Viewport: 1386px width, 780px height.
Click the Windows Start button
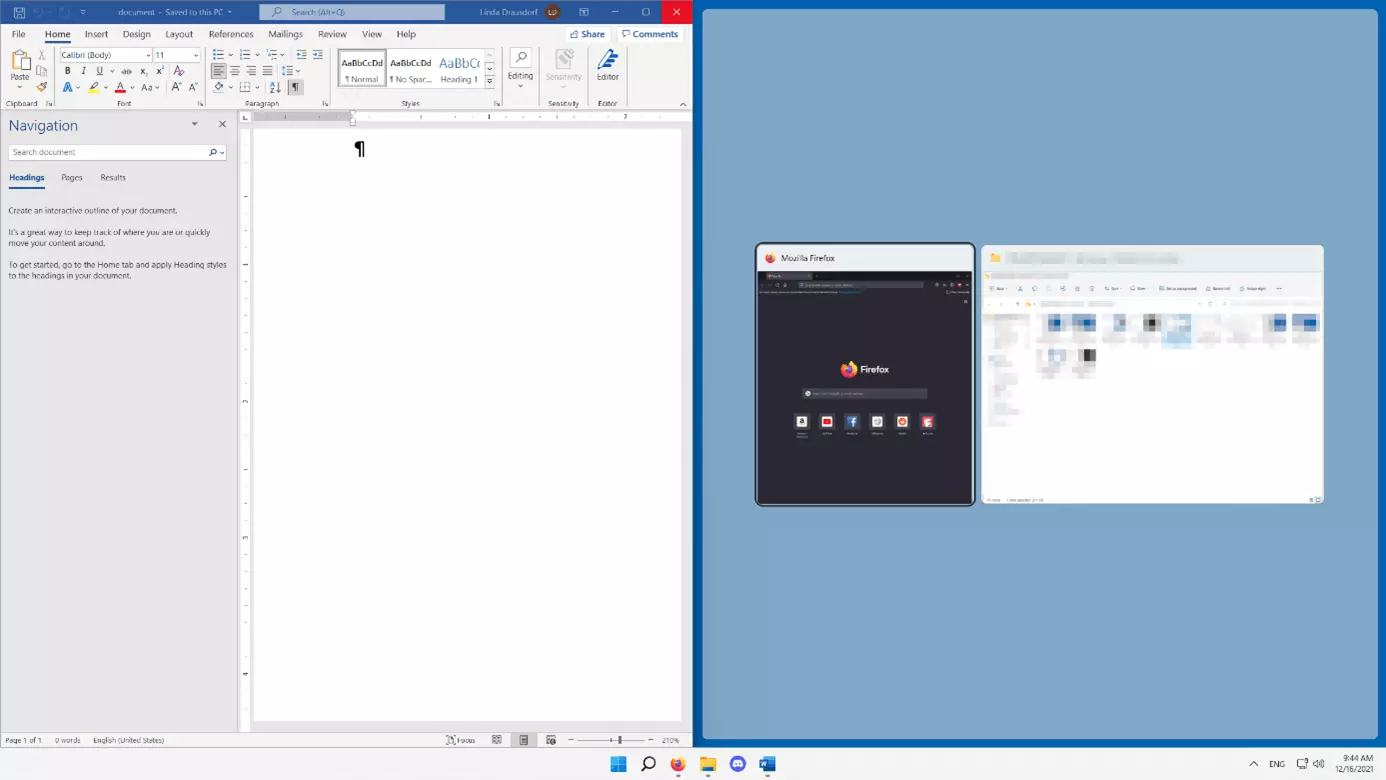click(618, 764)
